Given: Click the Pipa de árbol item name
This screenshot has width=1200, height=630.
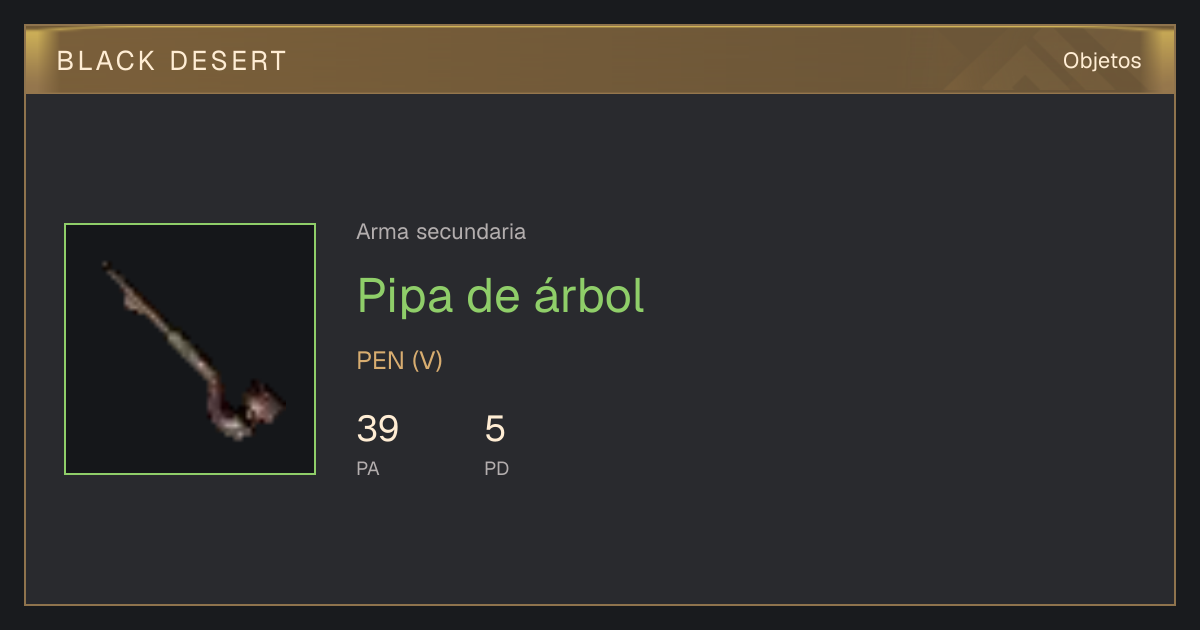Looking at the screenshot, I should pyautogui.click(x=500, y=295).
